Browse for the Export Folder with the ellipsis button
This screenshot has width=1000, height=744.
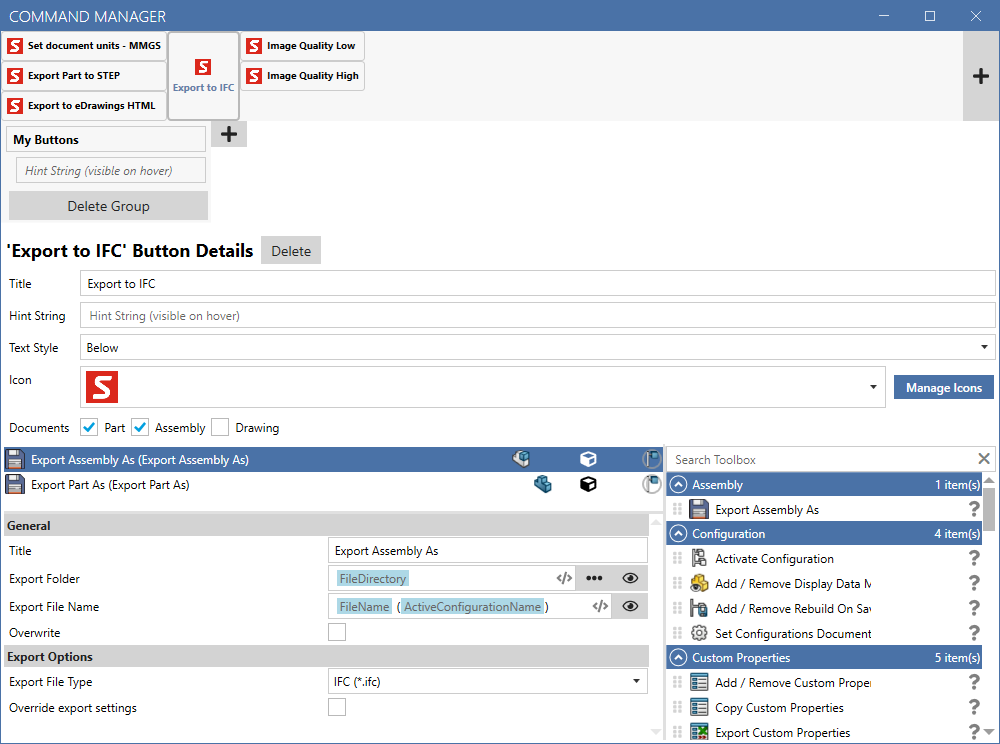point(594,578)
